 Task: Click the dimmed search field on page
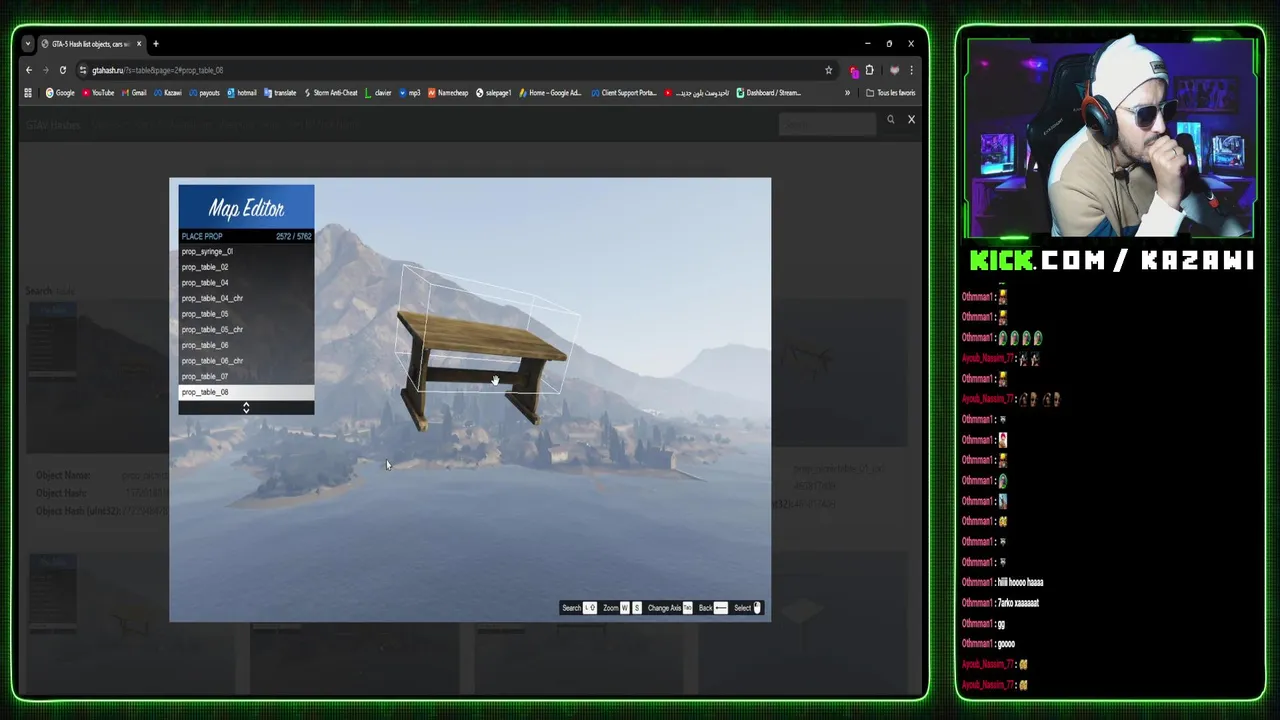827,124
